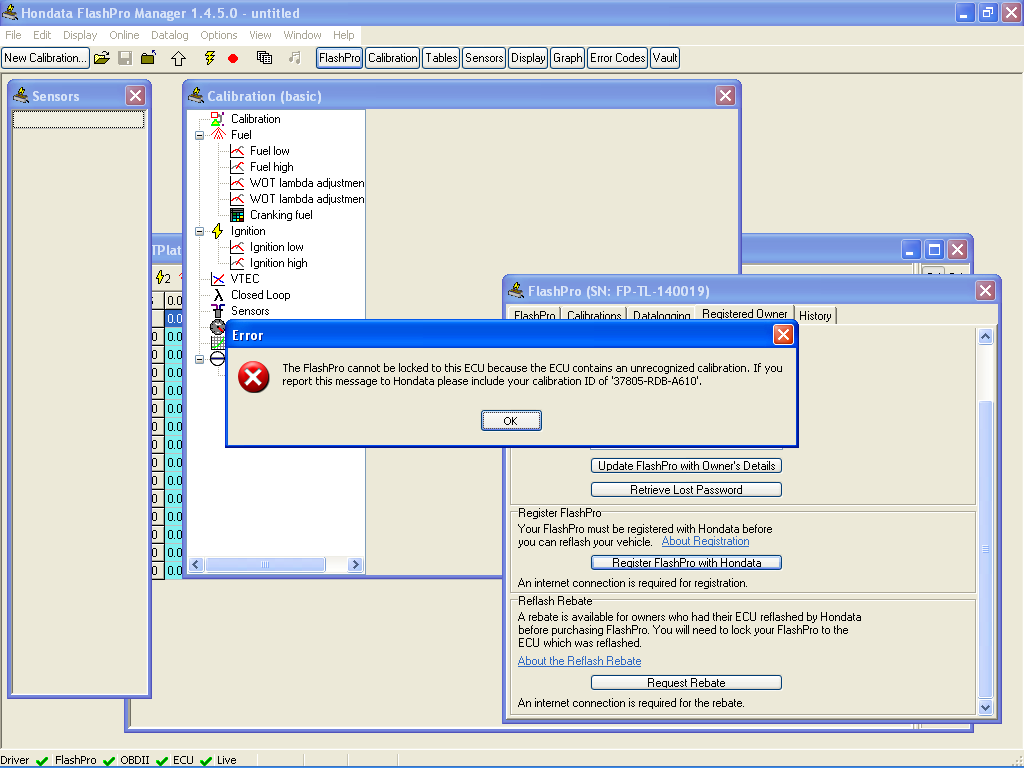Switch to the History tab
1024x768 pixels.
coord(815,315)
